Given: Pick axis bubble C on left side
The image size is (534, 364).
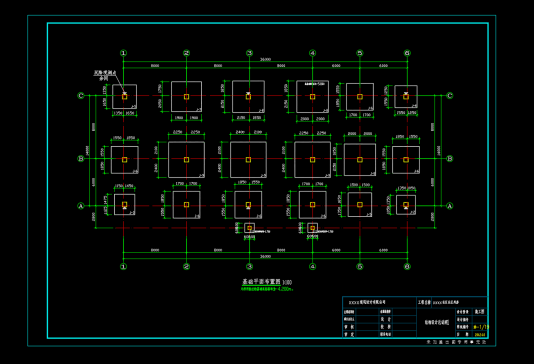Looking at the screenshot, I should 81,95.
